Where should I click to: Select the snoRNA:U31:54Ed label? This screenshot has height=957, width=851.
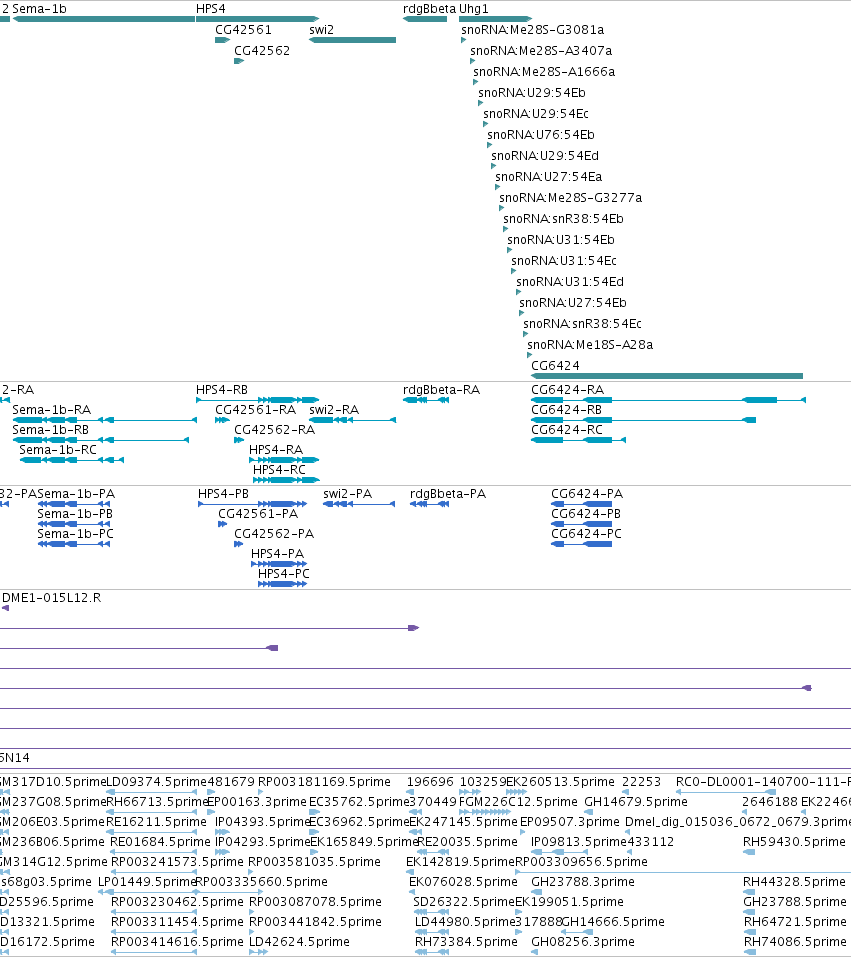tap(570, 282)
